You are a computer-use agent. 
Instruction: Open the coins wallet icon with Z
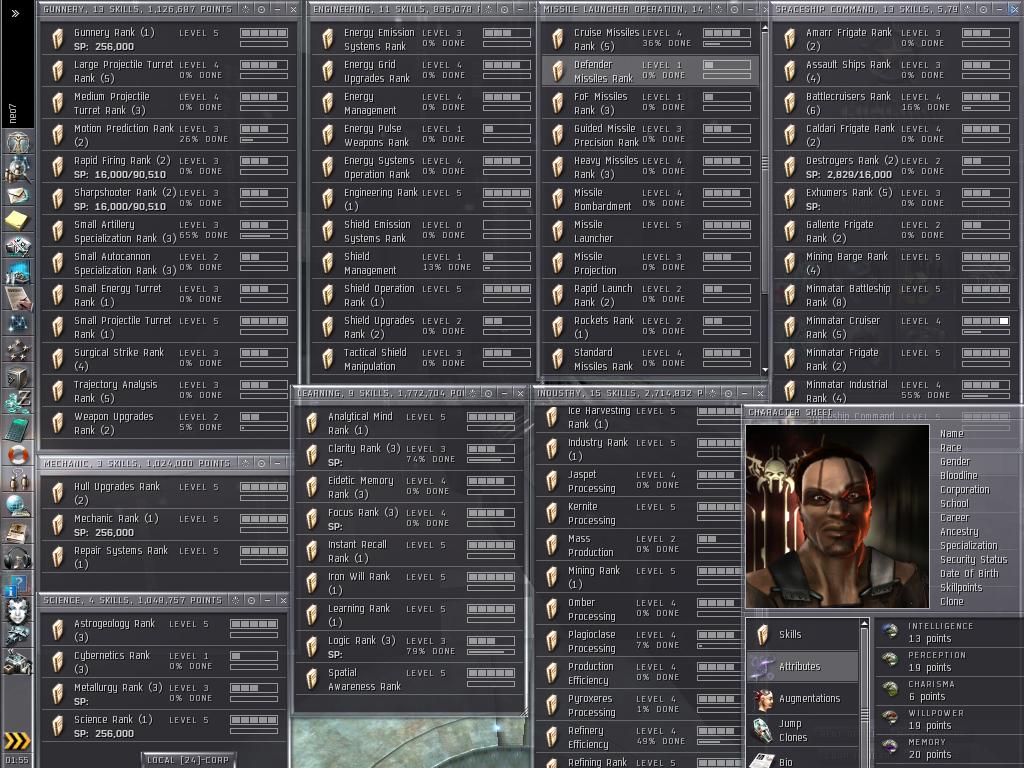coord(18,402)
